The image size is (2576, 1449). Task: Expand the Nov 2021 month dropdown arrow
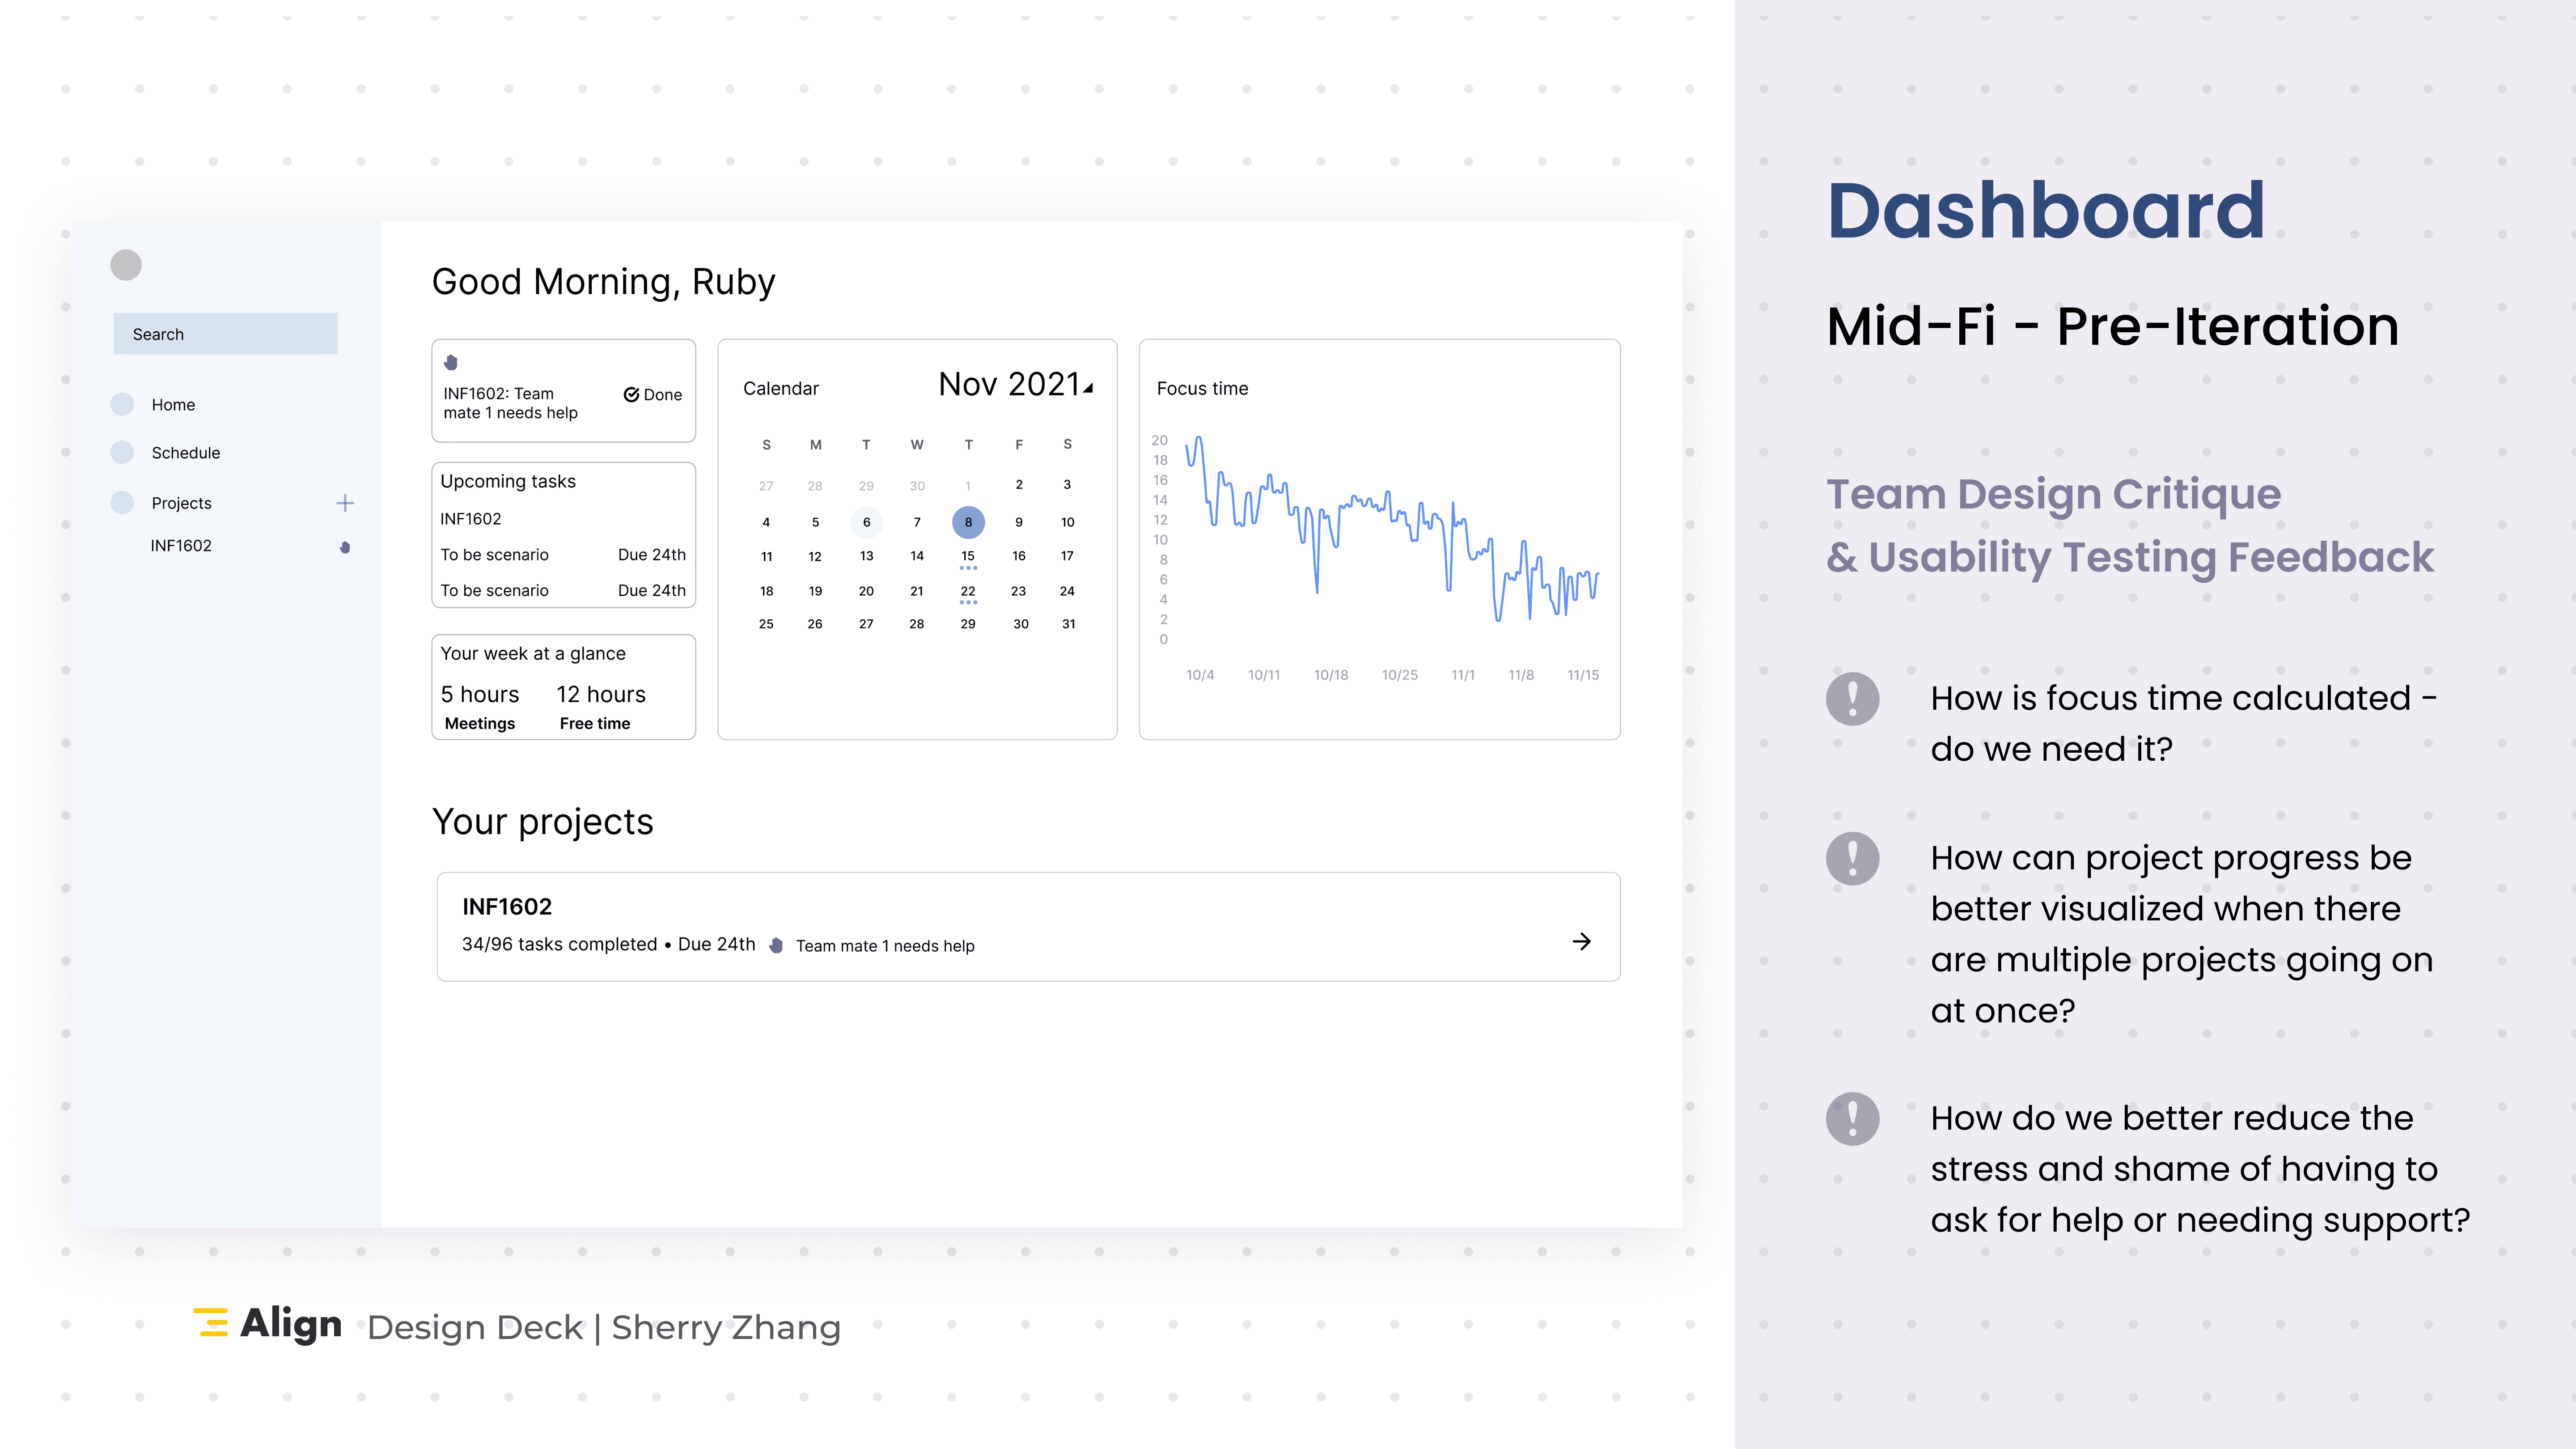[x=1088, y=388]
